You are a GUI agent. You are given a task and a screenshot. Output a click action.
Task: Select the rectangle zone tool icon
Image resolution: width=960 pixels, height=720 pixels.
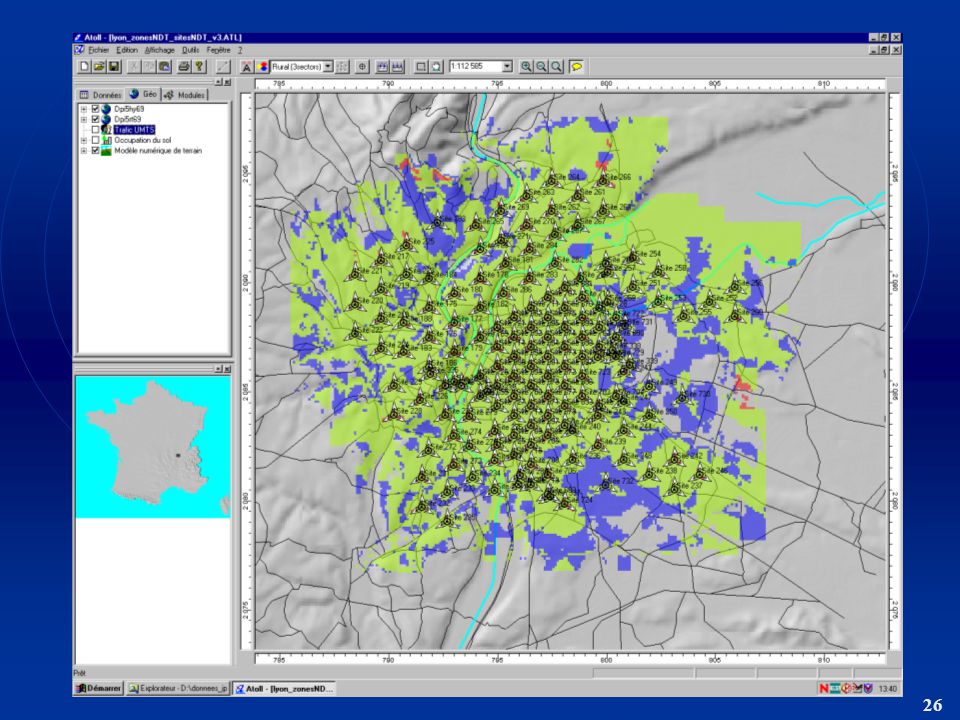[421, 66]
